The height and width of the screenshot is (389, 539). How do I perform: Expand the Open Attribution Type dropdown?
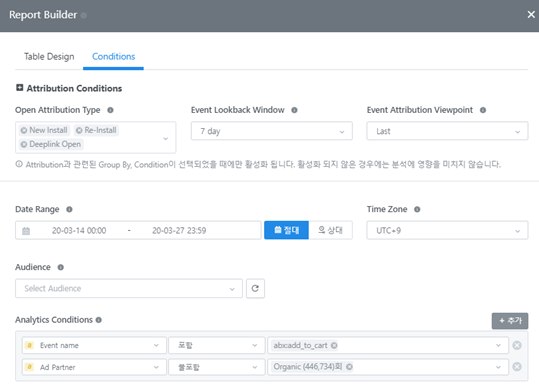[x=166, y=138]
